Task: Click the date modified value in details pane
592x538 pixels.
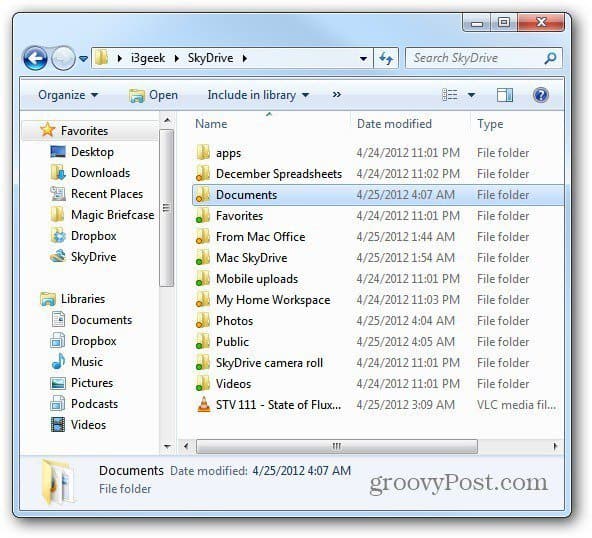Action: click(x=301, y=471)
